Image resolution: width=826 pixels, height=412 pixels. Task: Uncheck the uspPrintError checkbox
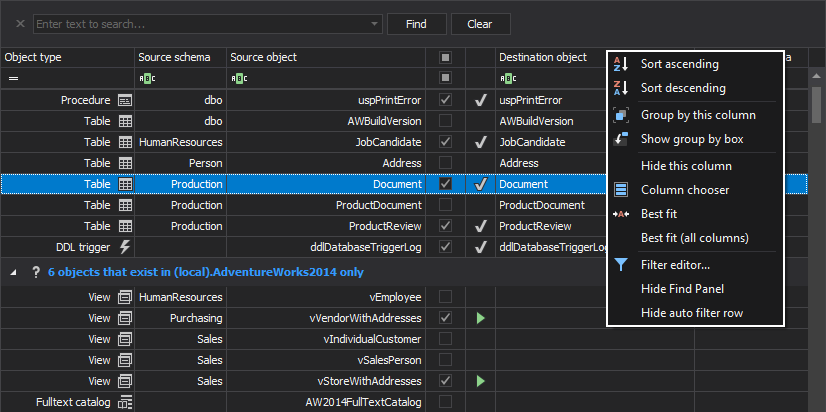(446, 100)
